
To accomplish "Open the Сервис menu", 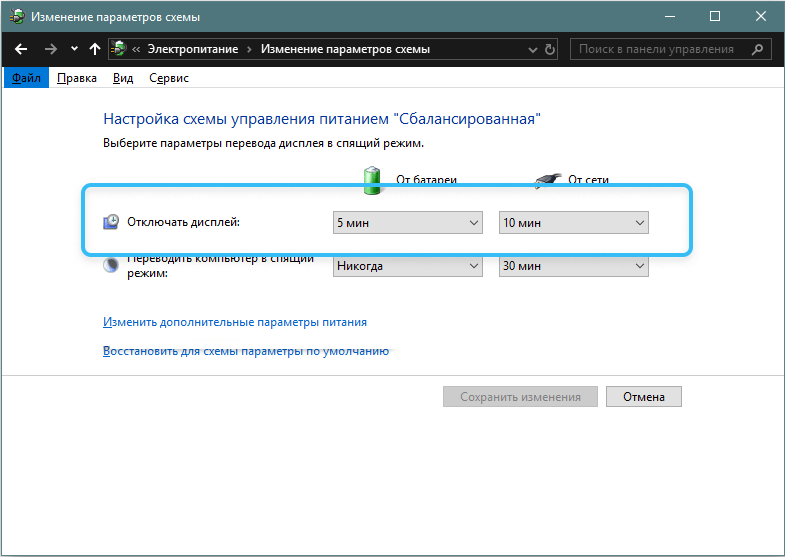I will [169, 78].
